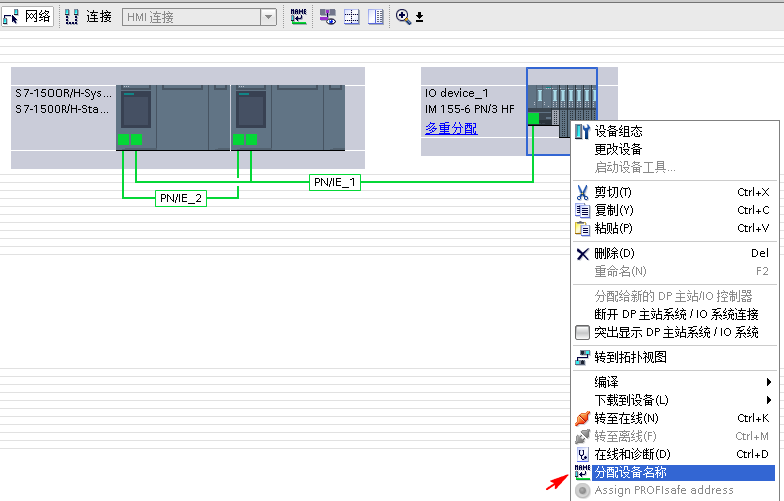Click the copy documents icon

(x=582, y=210)
